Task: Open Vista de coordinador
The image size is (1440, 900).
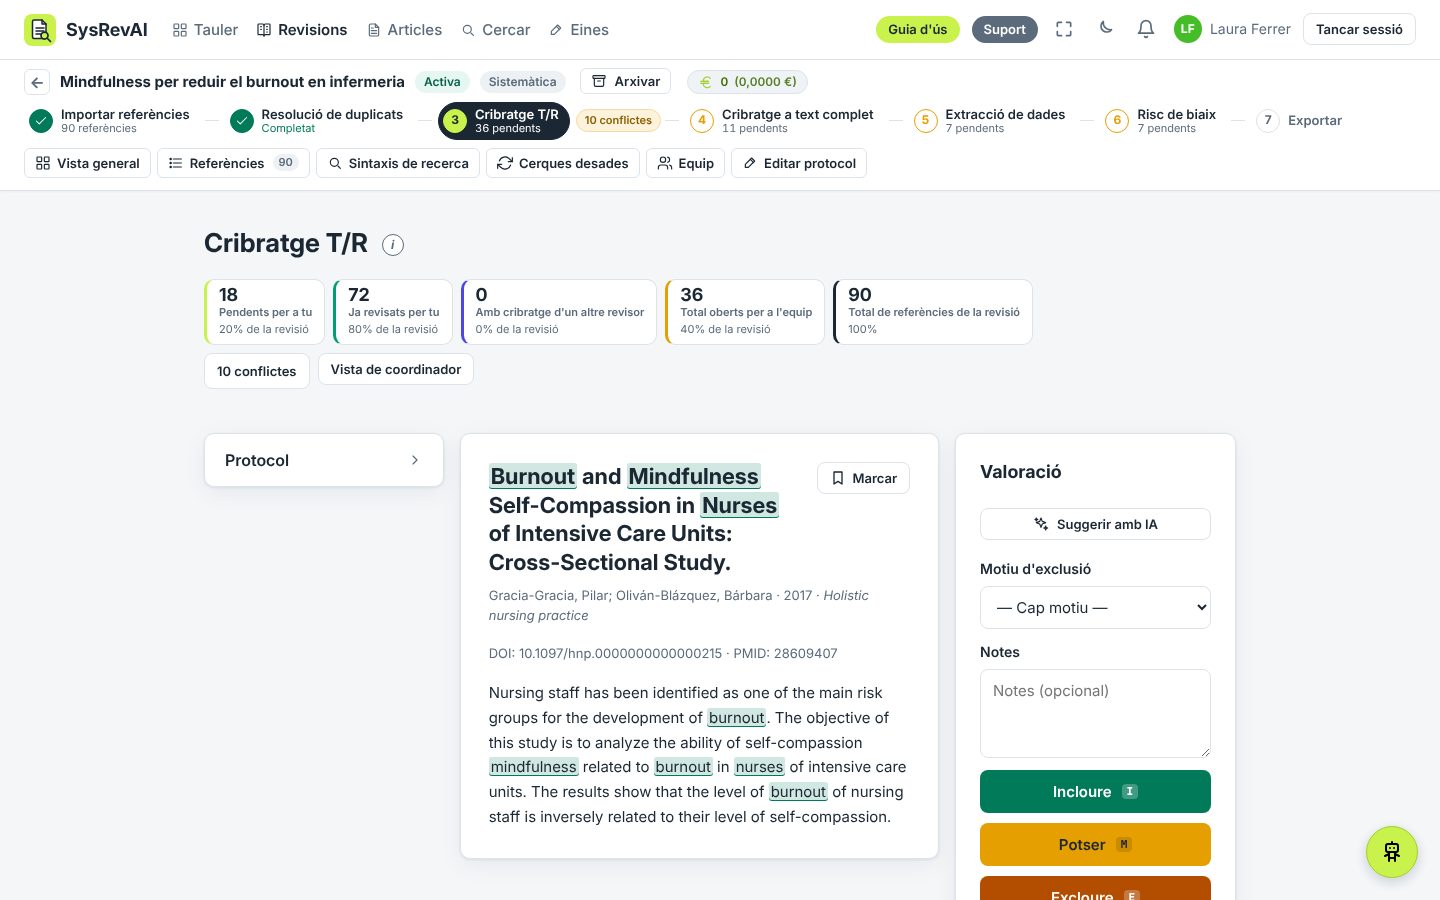Action: pos(396,370)
